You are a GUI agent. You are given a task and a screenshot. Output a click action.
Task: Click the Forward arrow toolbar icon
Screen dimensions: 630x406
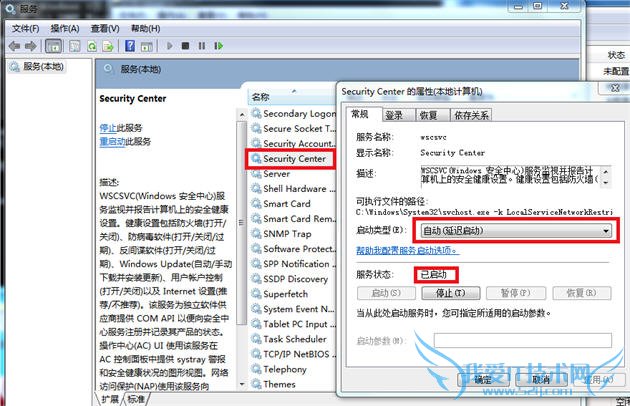[x=31, y=46]
